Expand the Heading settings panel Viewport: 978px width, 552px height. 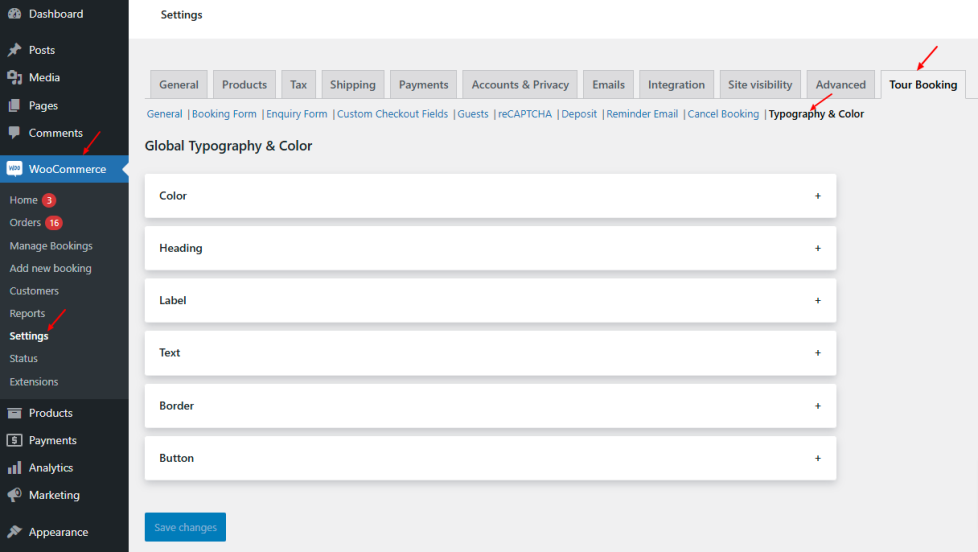[817, 248]
